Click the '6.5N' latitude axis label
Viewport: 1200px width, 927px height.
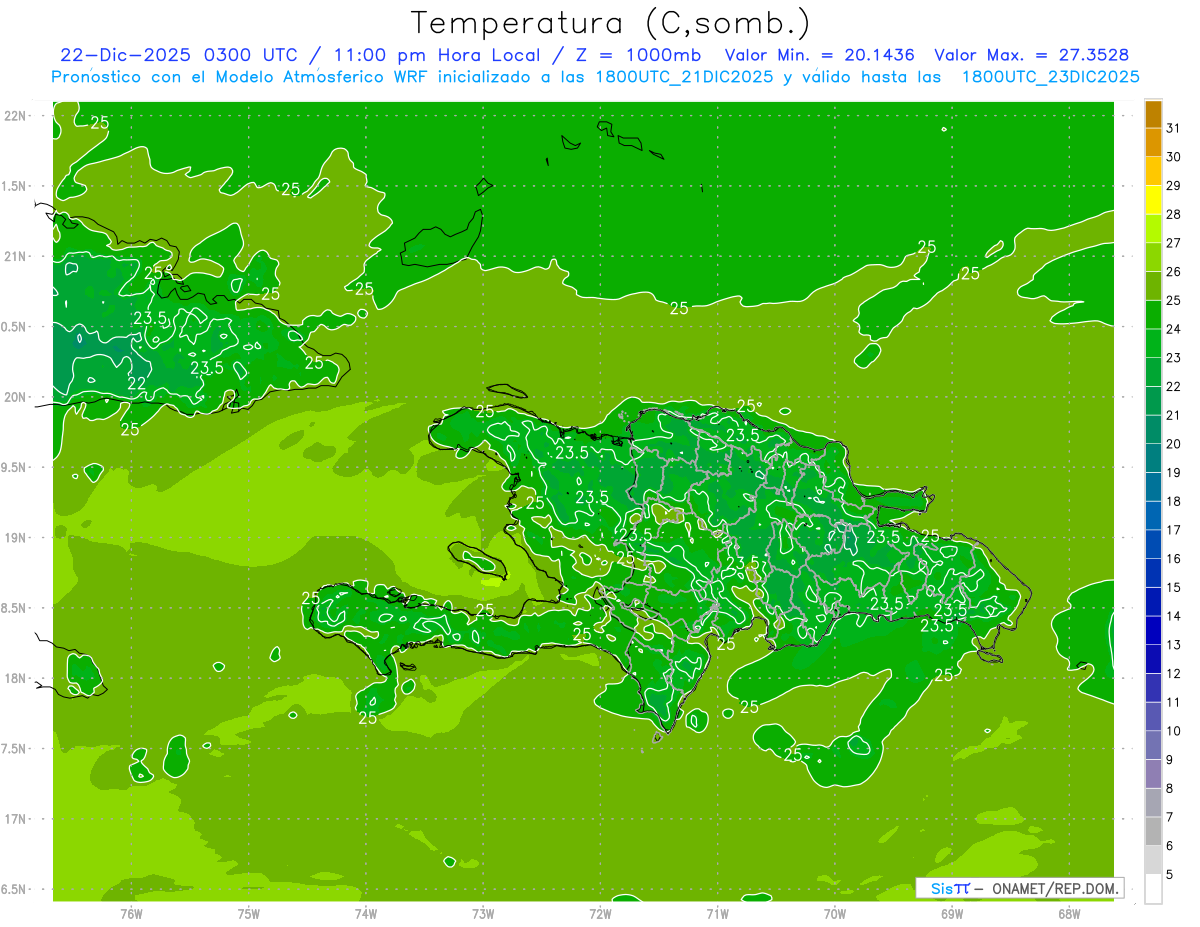click(x=15, y=889)
